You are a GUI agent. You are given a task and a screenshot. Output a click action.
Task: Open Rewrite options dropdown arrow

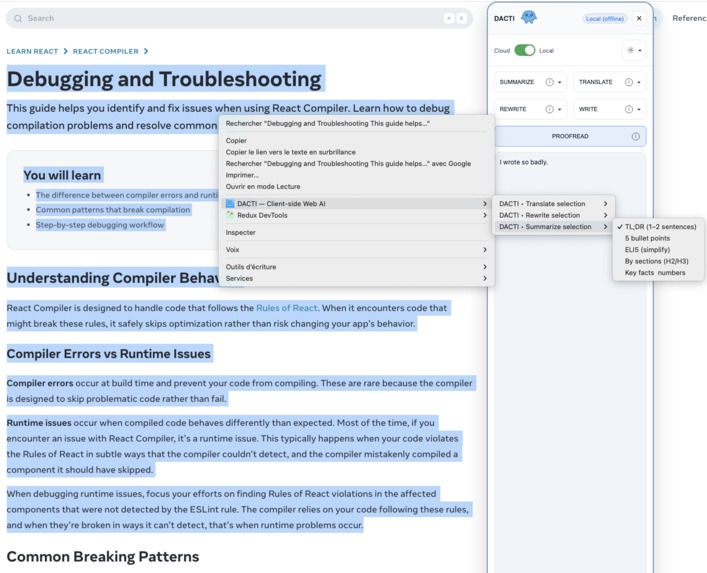(x=560, y=110)
